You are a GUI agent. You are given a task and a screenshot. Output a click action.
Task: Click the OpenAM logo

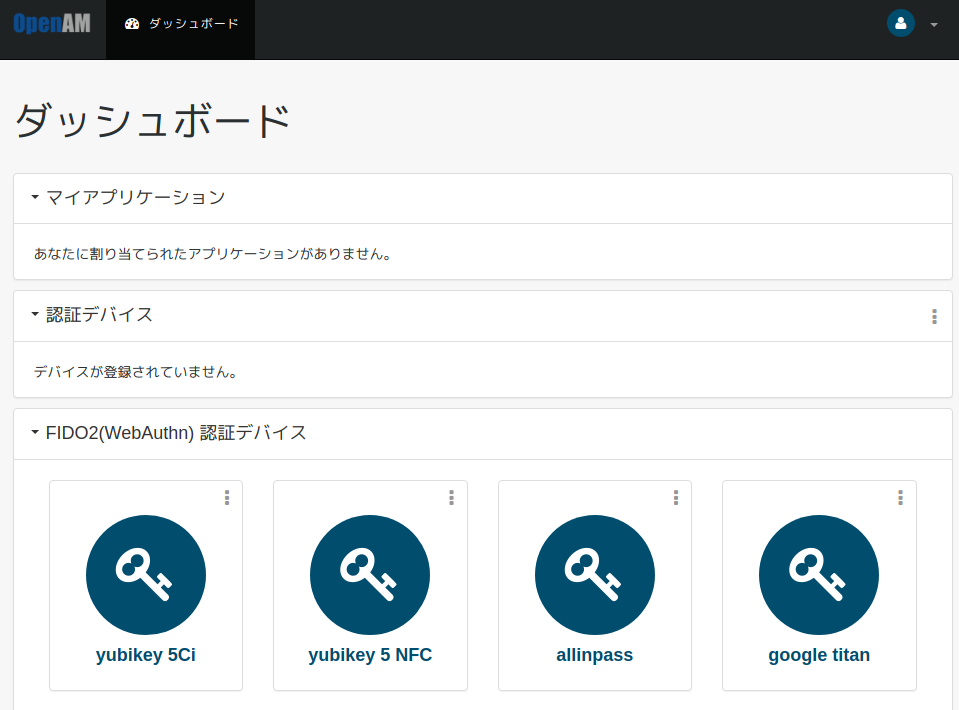click(52, 23)
